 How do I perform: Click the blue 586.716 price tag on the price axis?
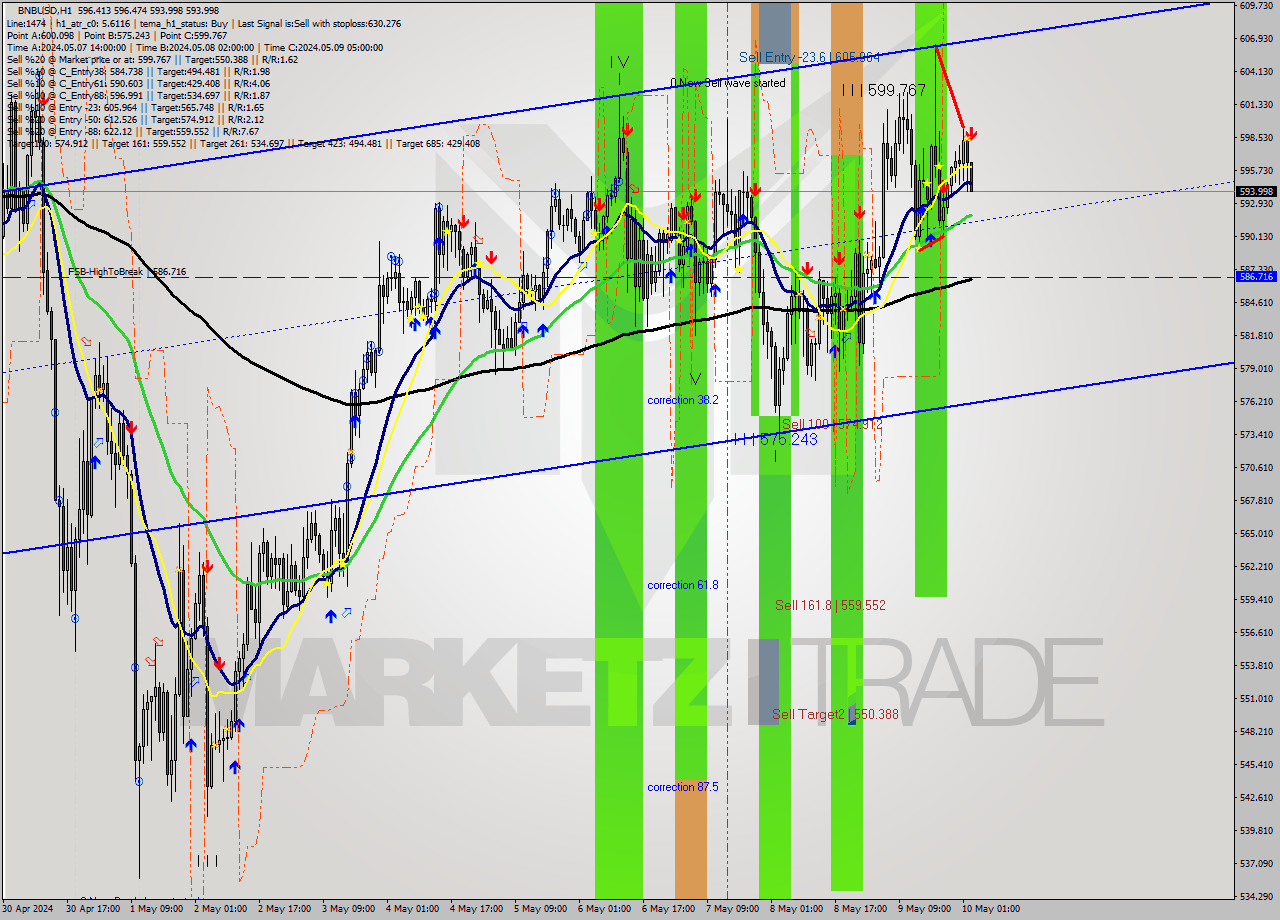(x=1256, y=276)
